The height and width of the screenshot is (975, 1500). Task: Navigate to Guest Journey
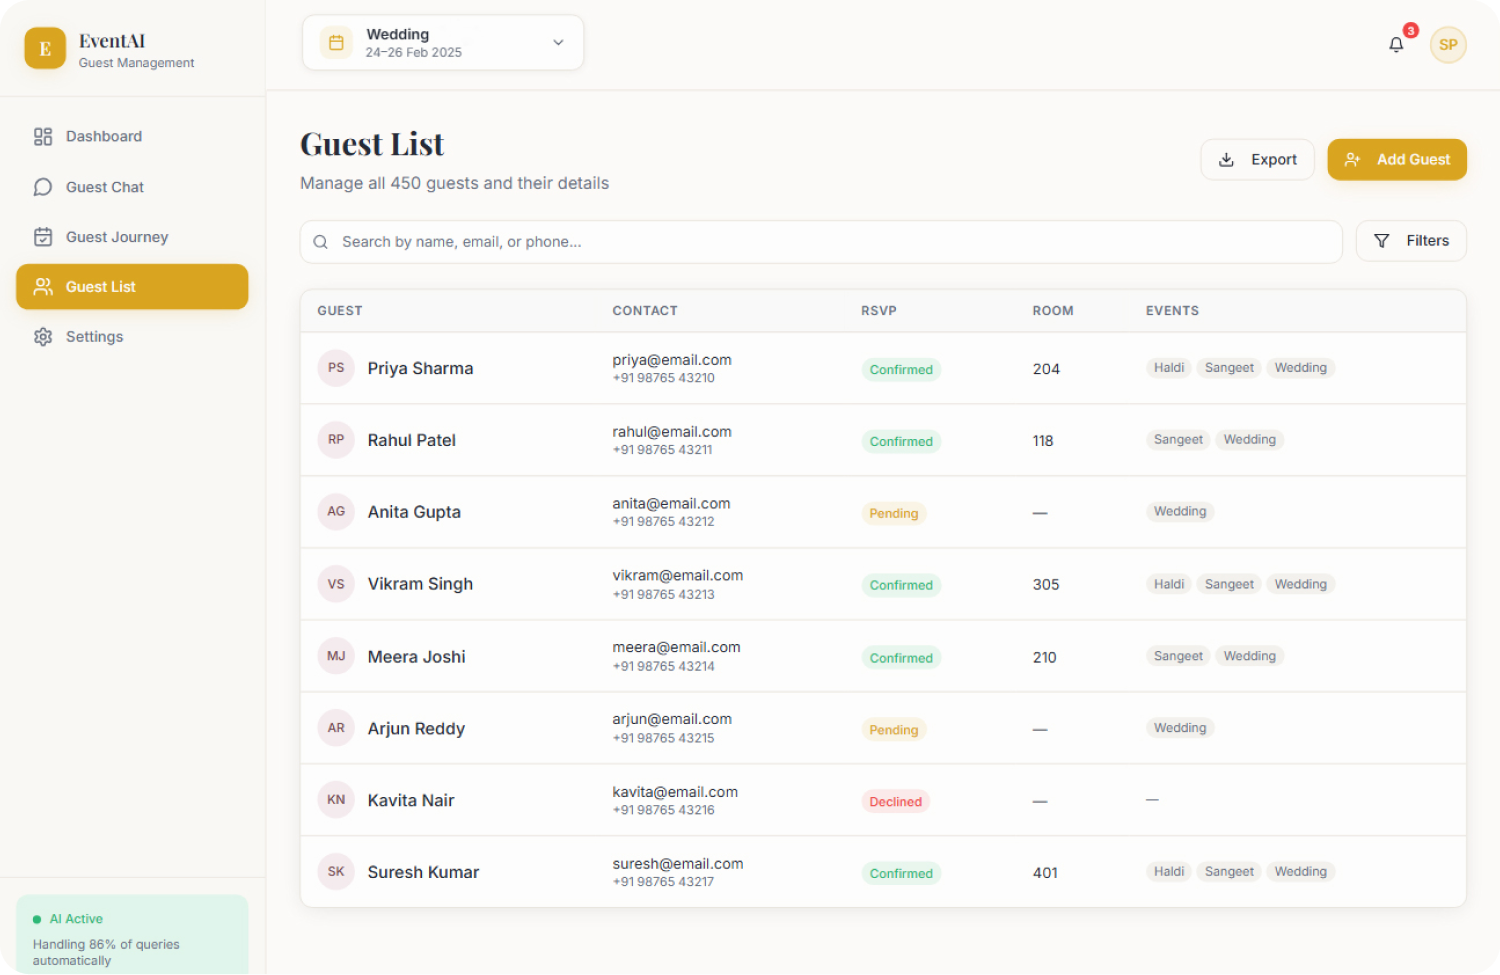tap(116, 237)
